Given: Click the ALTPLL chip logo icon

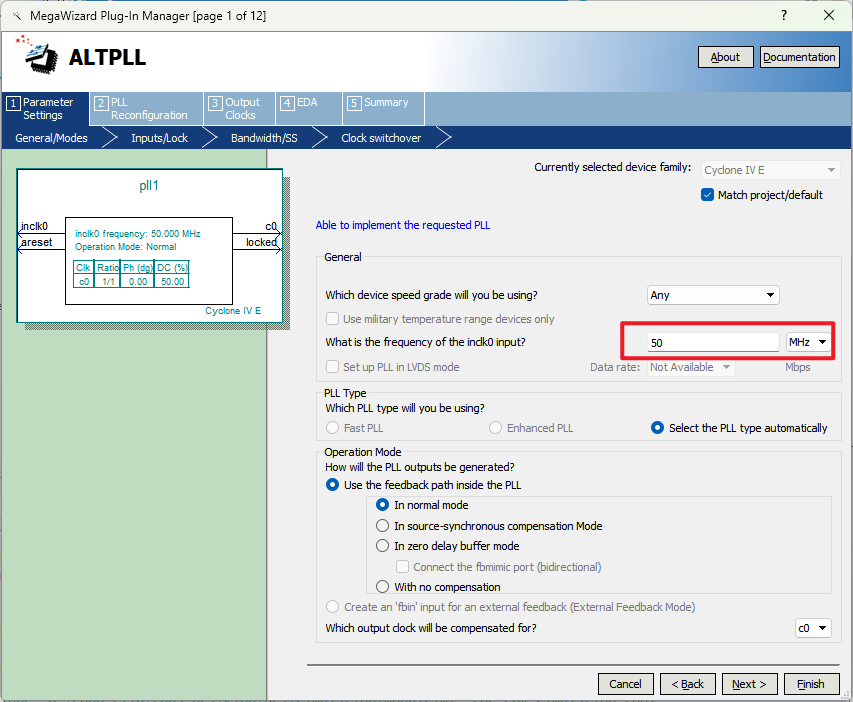Looking at the screenshot, I should [x=37, y=54].
